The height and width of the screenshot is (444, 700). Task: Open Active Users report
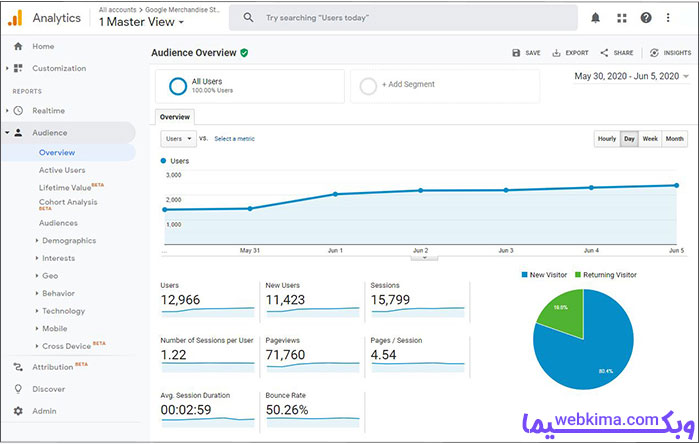62,170
